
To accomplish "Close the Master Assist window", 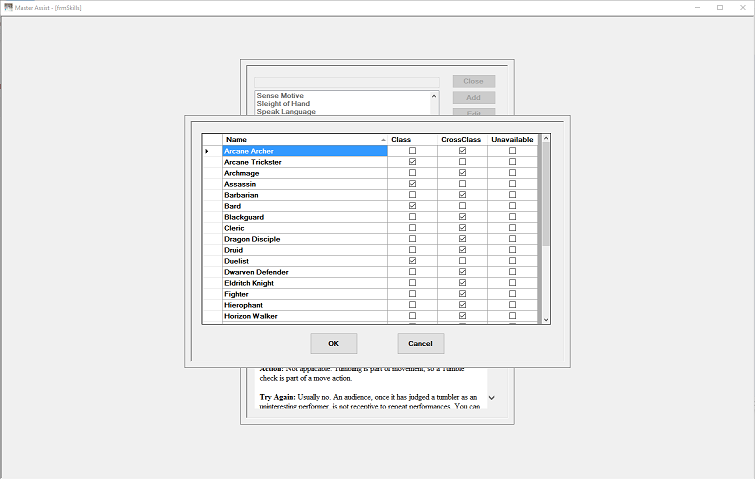I will [743, 7].
